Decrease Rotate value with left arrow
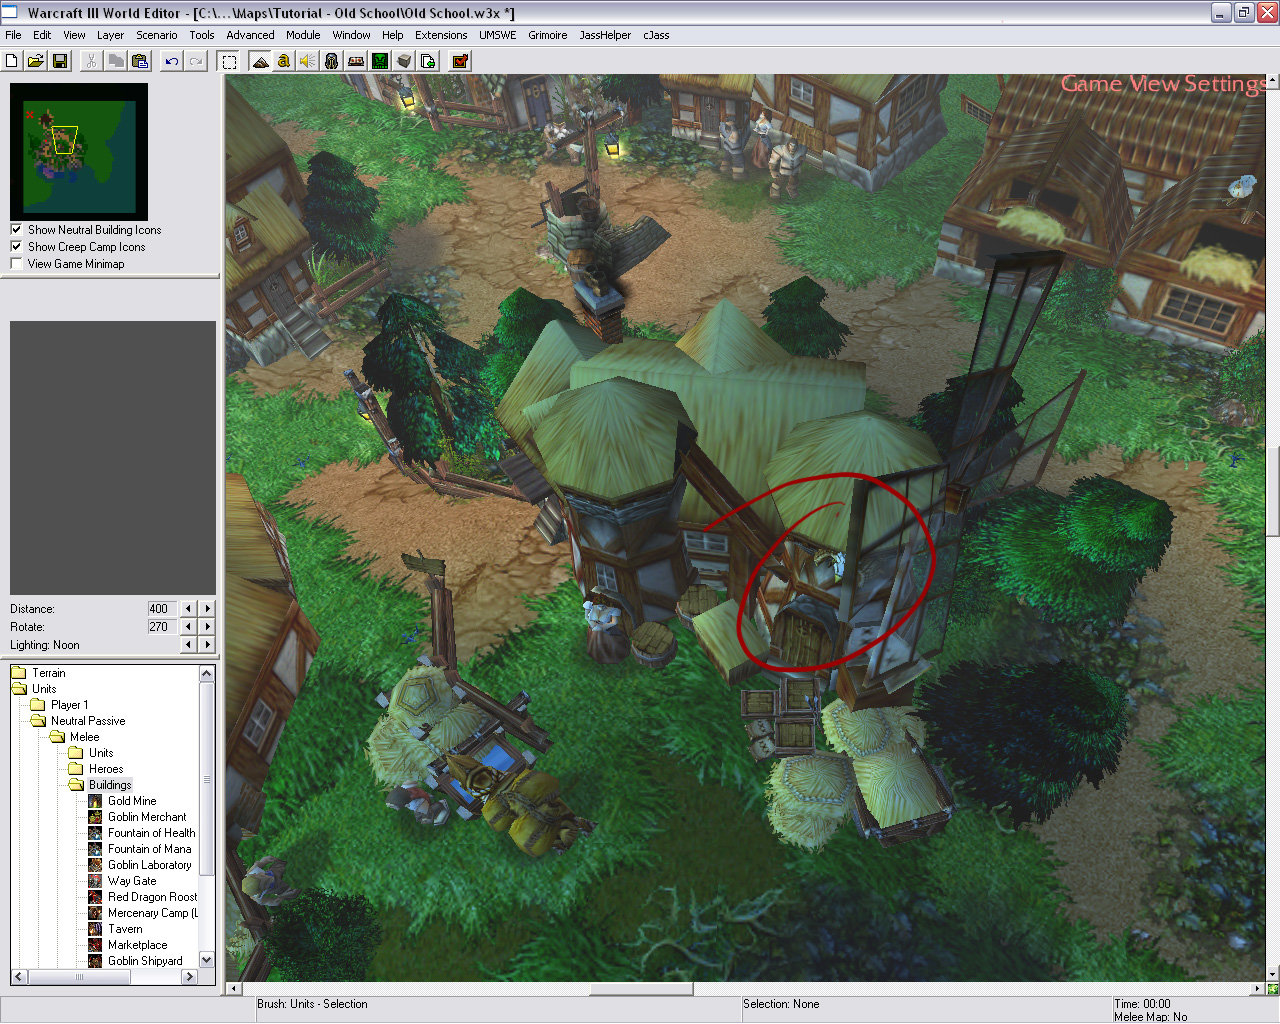This screenshot has height=1024, width=1280. click(188, 627)
